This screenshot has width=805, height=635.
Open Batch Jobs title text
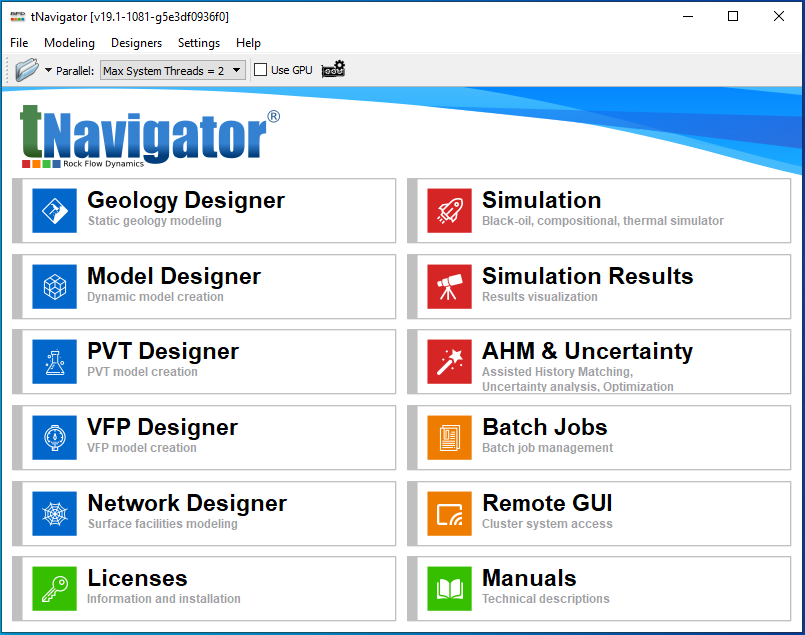click(545, 427)
